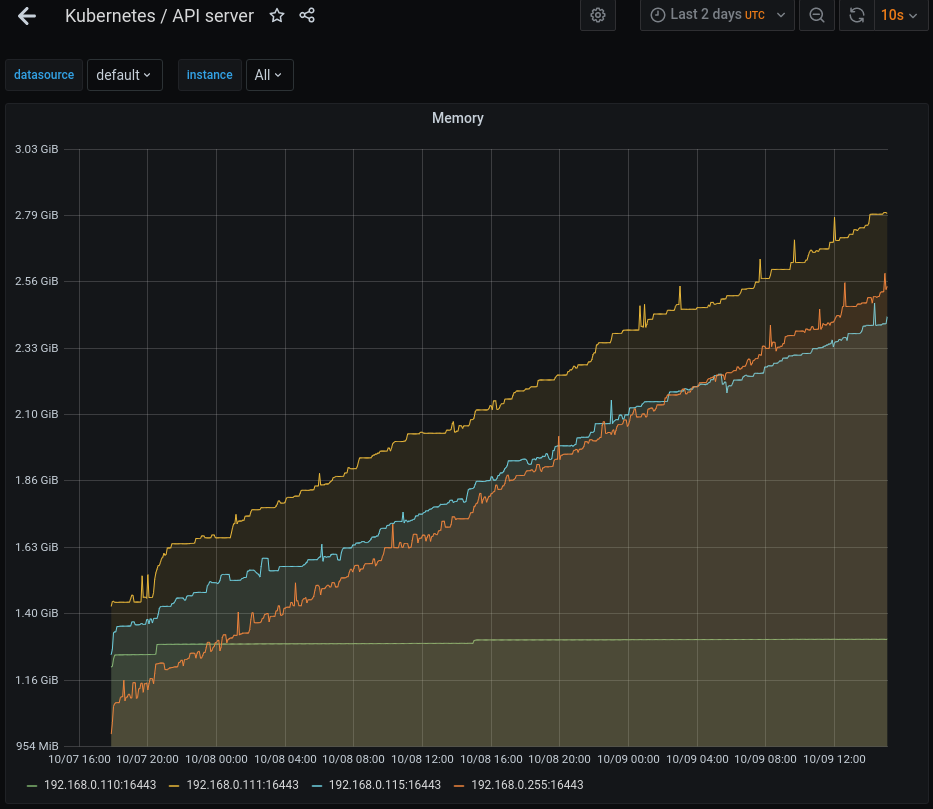Toggle series 192.168.0.110:16443 in legend

(100, 785)
